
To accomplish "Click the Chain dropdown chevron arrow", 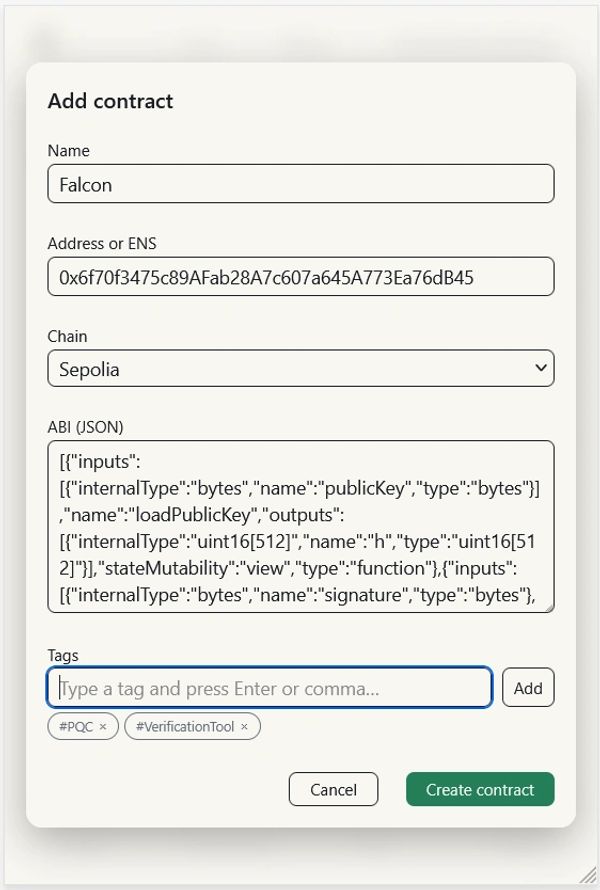I will (540, 368).
